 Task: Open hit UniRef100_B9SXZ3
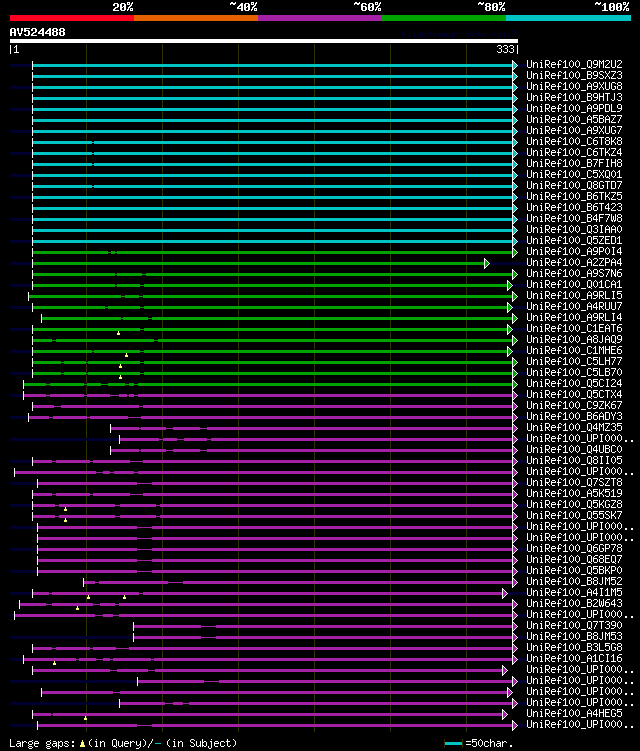tap(574, 75)
